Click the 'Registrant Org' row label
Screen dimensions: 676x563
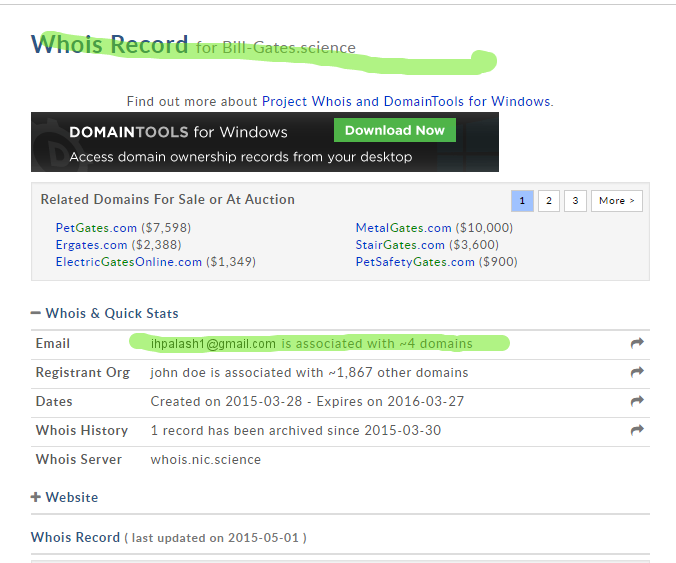[x=83, y=372]
